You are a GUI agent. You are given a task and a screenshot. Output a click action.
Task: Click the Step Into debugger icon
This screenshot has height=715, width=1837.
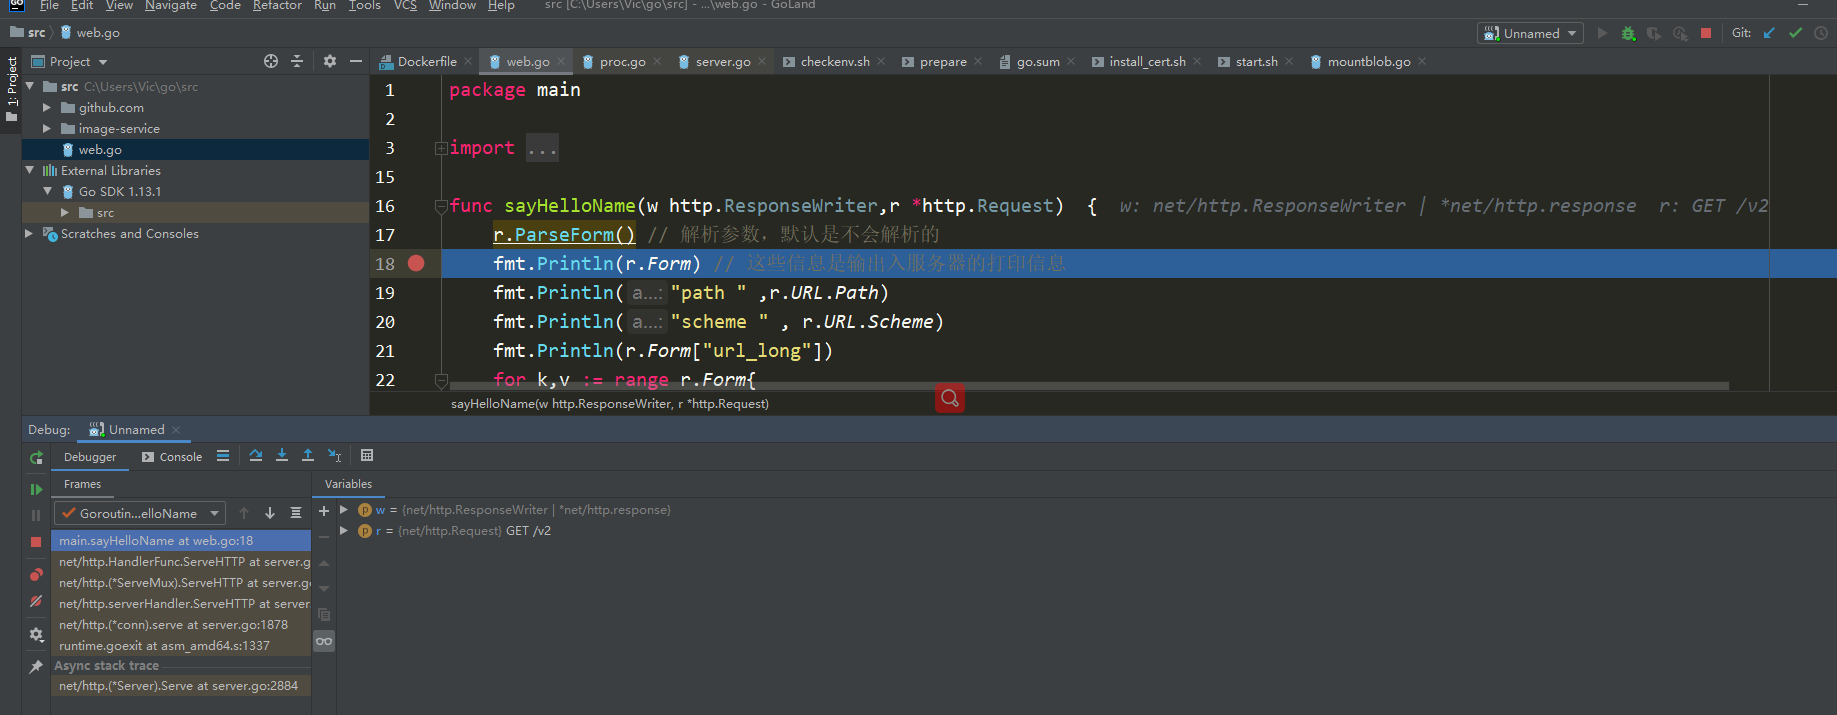(x=282, y=456)
